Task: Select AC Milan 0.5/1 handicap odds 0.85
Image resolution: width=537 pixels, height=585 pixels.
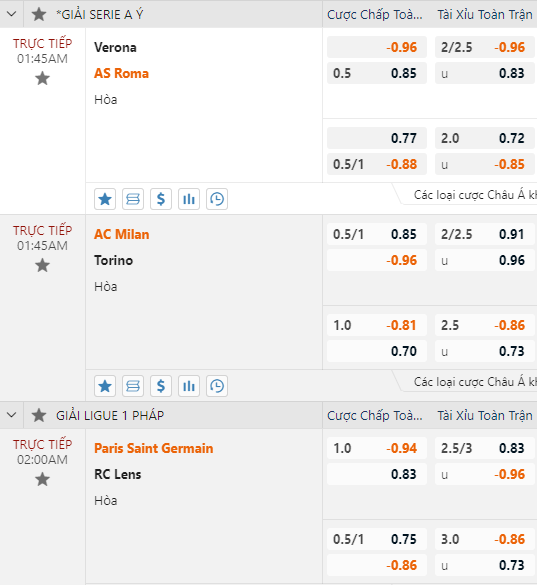Action: (x=377, y=234)
